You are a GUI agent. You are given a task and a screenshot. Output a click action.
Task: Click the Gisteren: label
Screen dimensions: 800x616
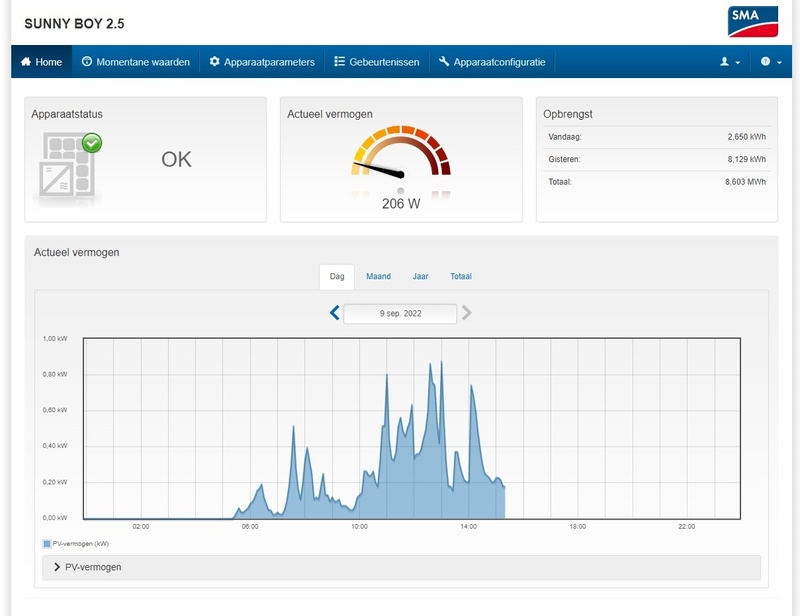click(x=564, y=159)
